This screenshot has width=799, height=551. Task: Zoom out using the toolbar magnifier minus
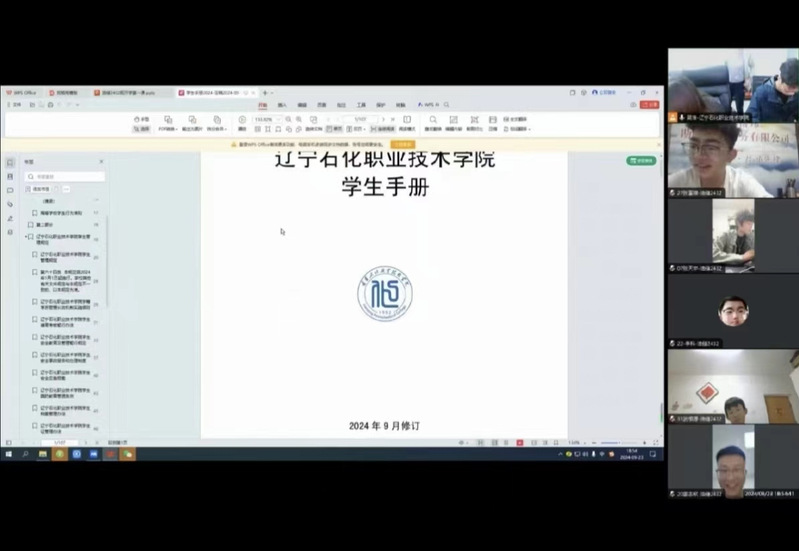pyautogui.click(x=288, y=119)
